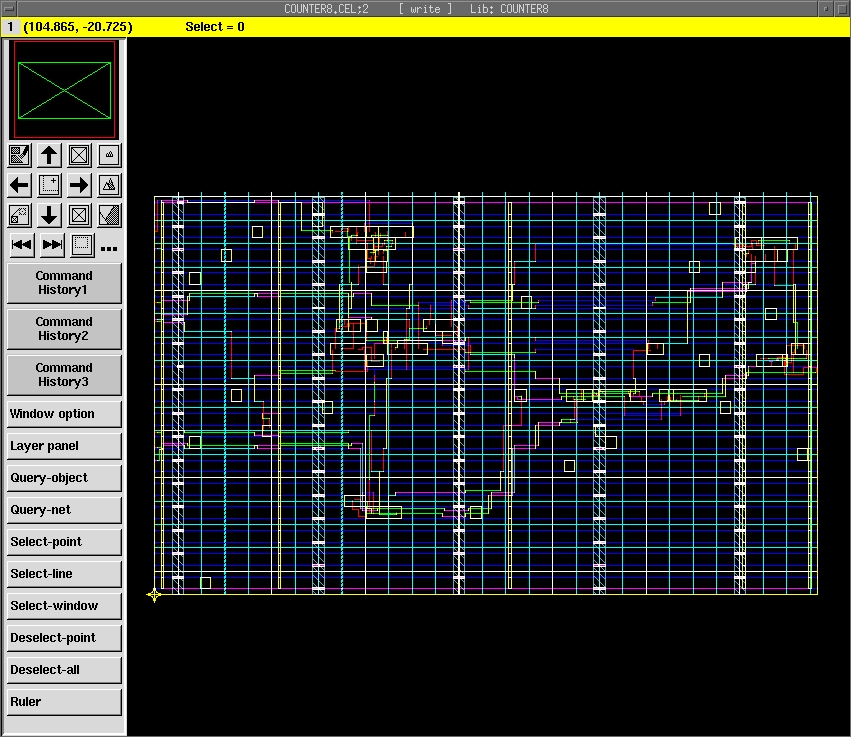Pan the layout view down
The image size is (851, 737).
pos(49,215)
